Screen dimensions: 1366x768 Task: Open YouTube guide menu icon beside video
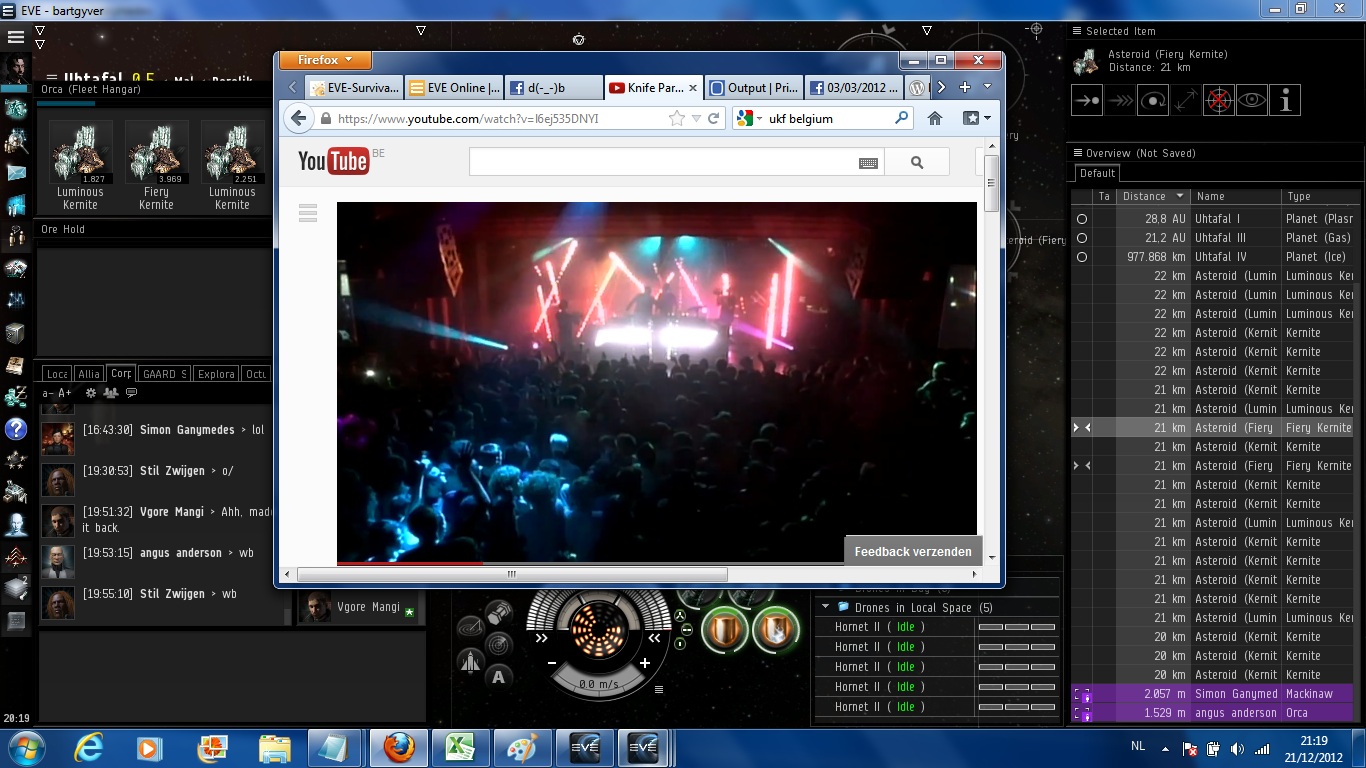pyautogui.click(x=308, y=212)
